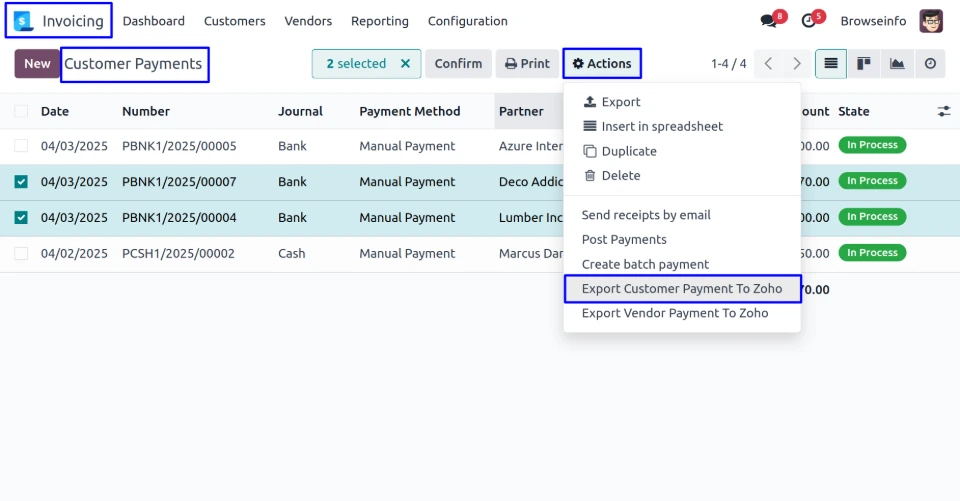The height and width of the screenshot is (501, 960).
Task: Toggle the select-all header checkbox
Action: tap(21, 111)
